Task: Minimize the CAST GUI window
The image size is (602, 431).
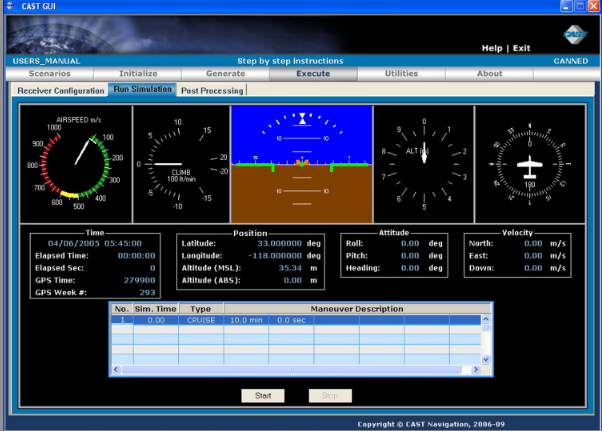Action: tap(567, 6)
